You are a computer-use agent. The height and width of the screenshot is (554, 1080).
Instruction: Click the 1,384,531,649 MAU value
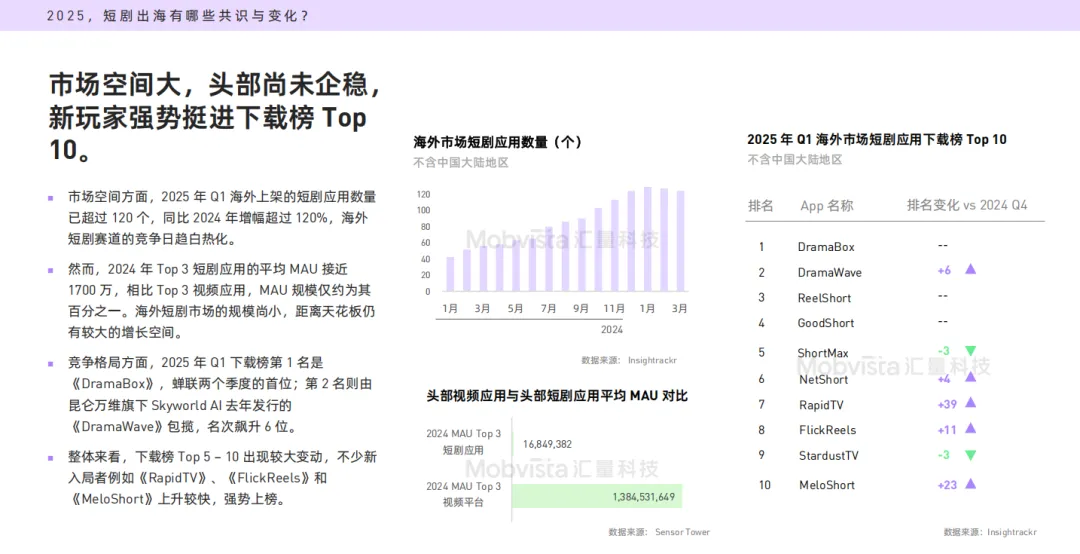tap(643, 497)
